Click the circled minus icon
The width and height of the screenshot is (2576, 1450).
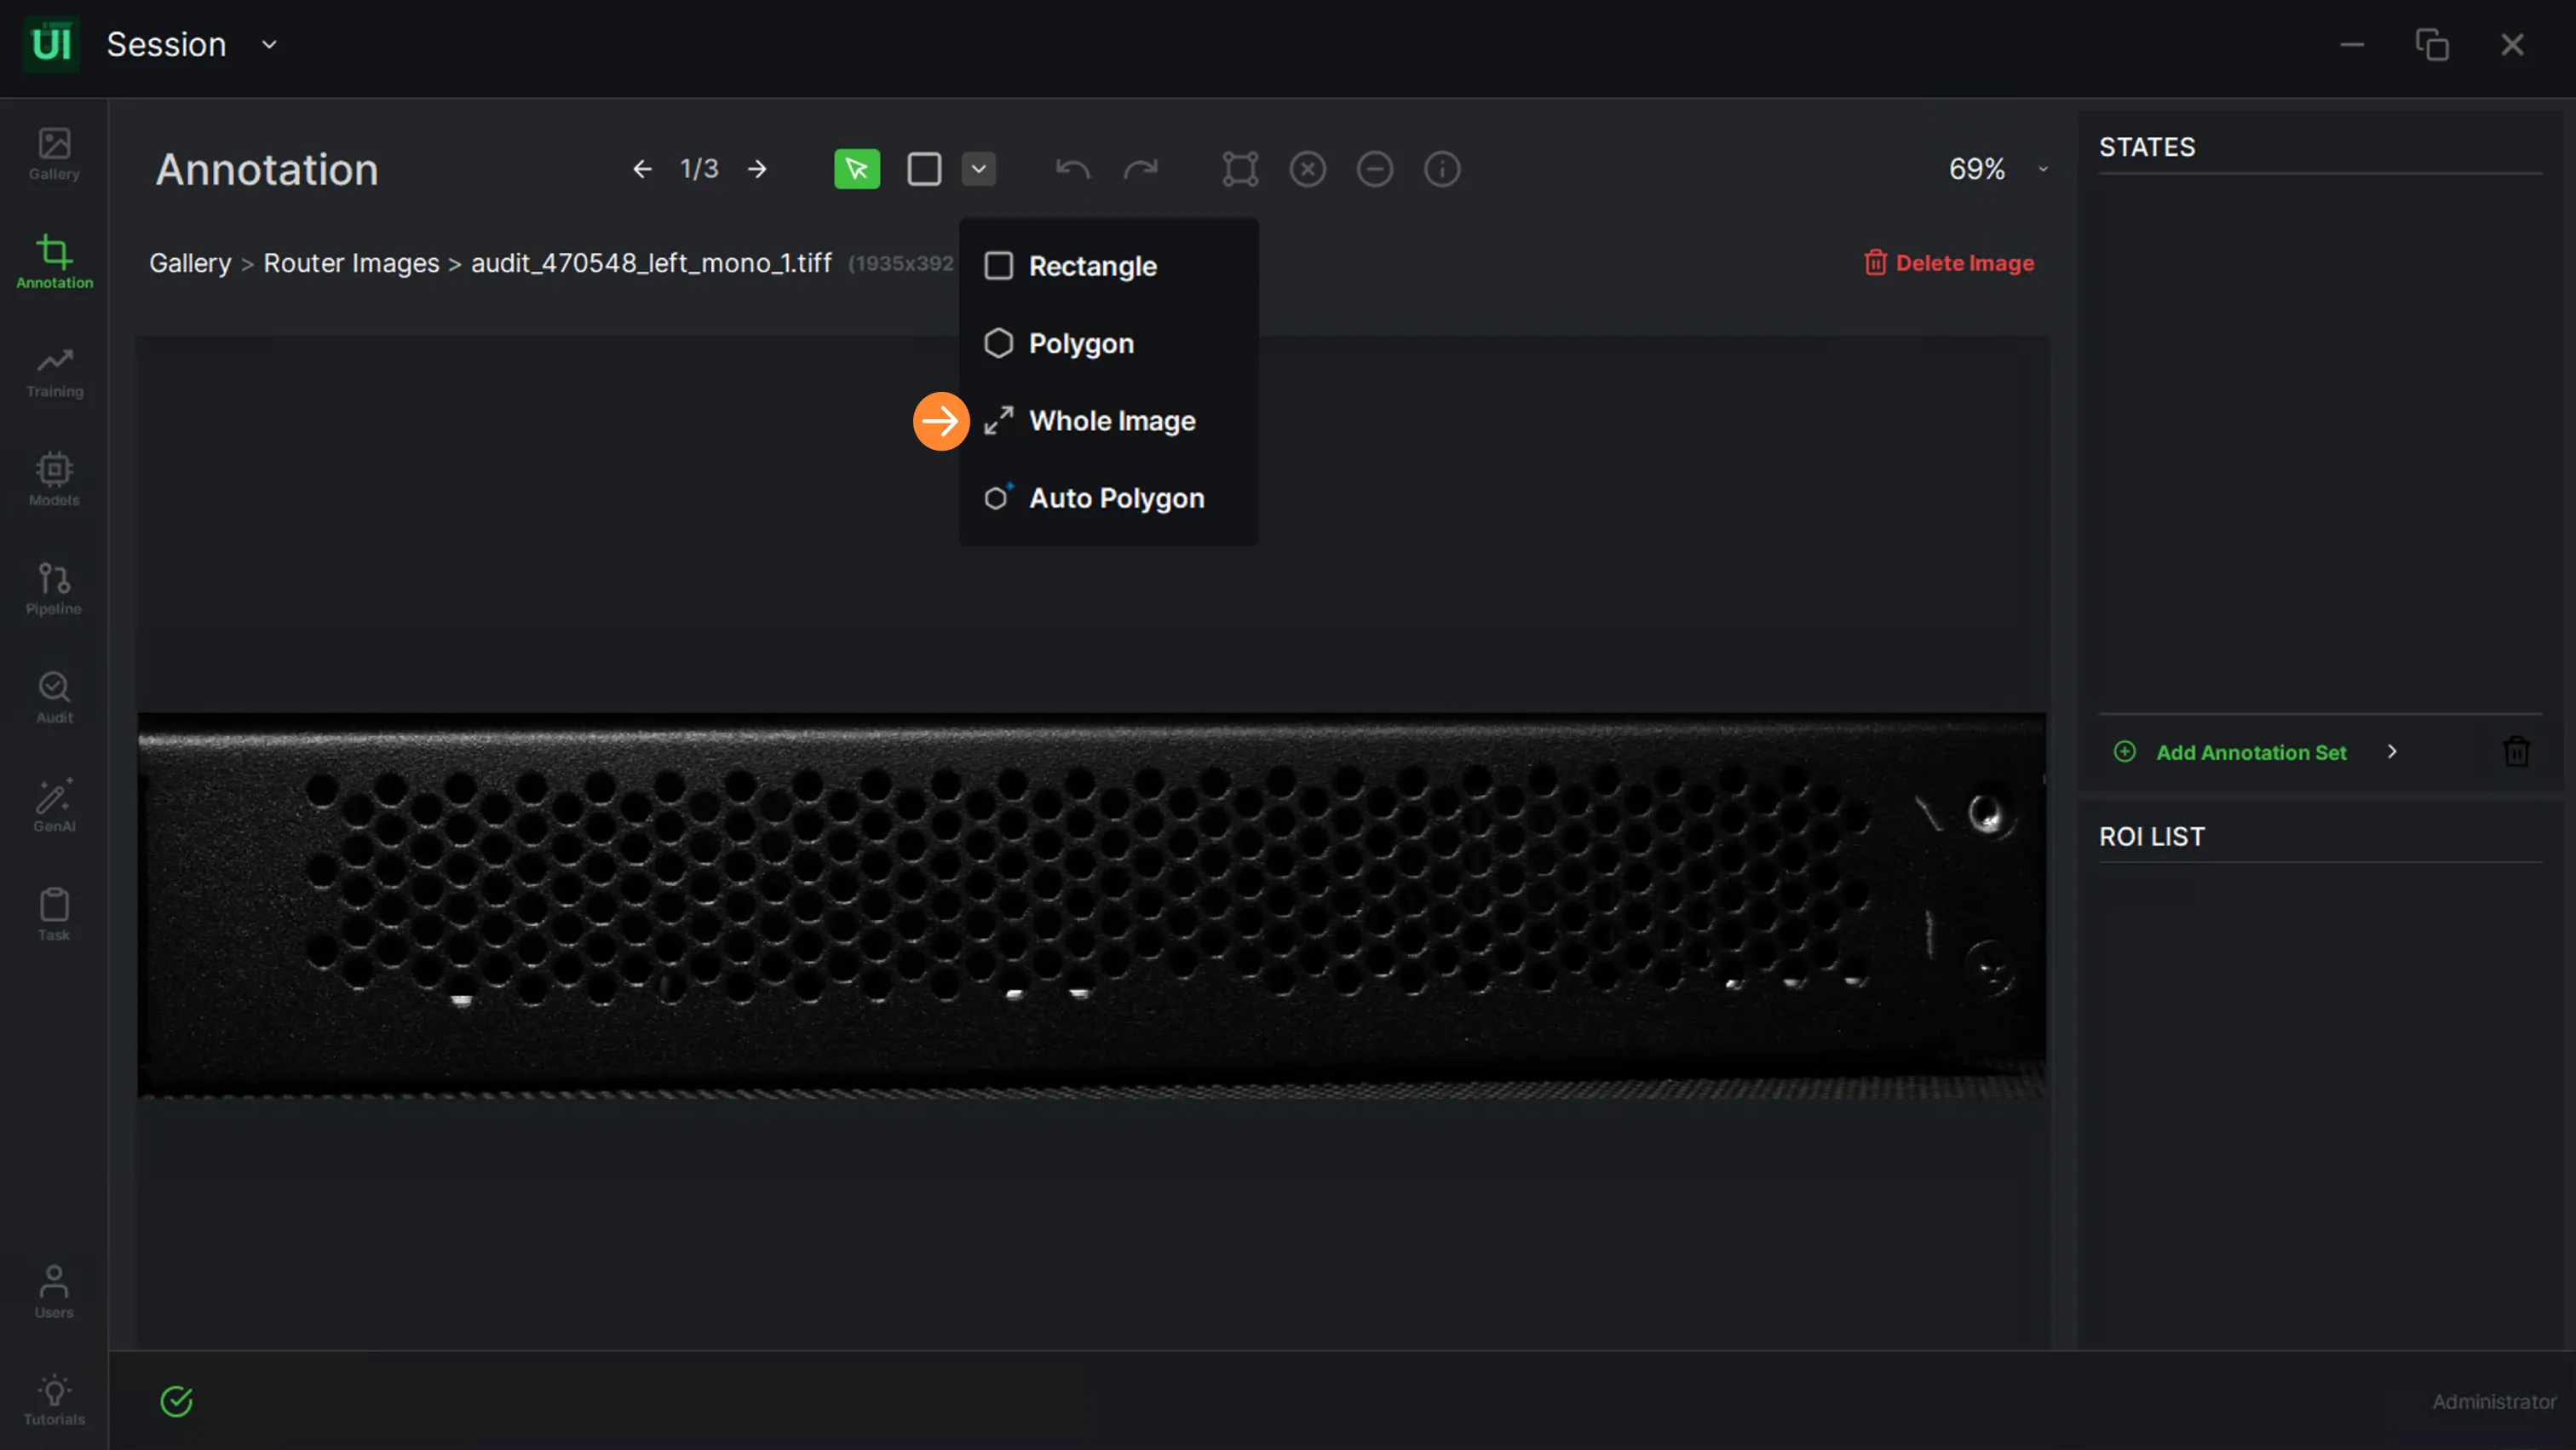pyautogui.click(x=1375, y=169)
